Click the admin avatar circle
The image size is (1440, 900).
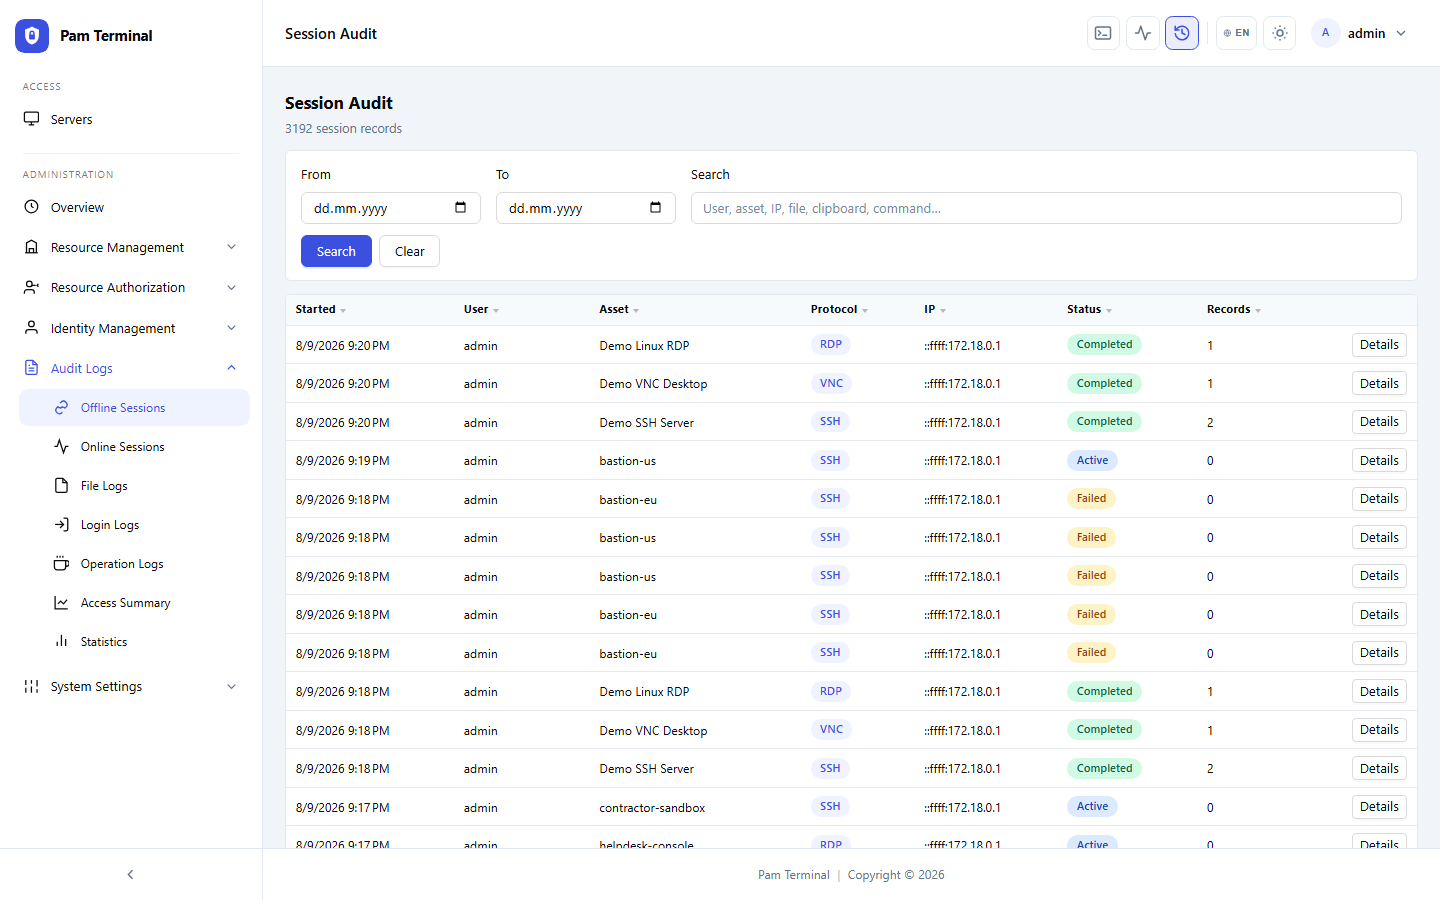1326,33
